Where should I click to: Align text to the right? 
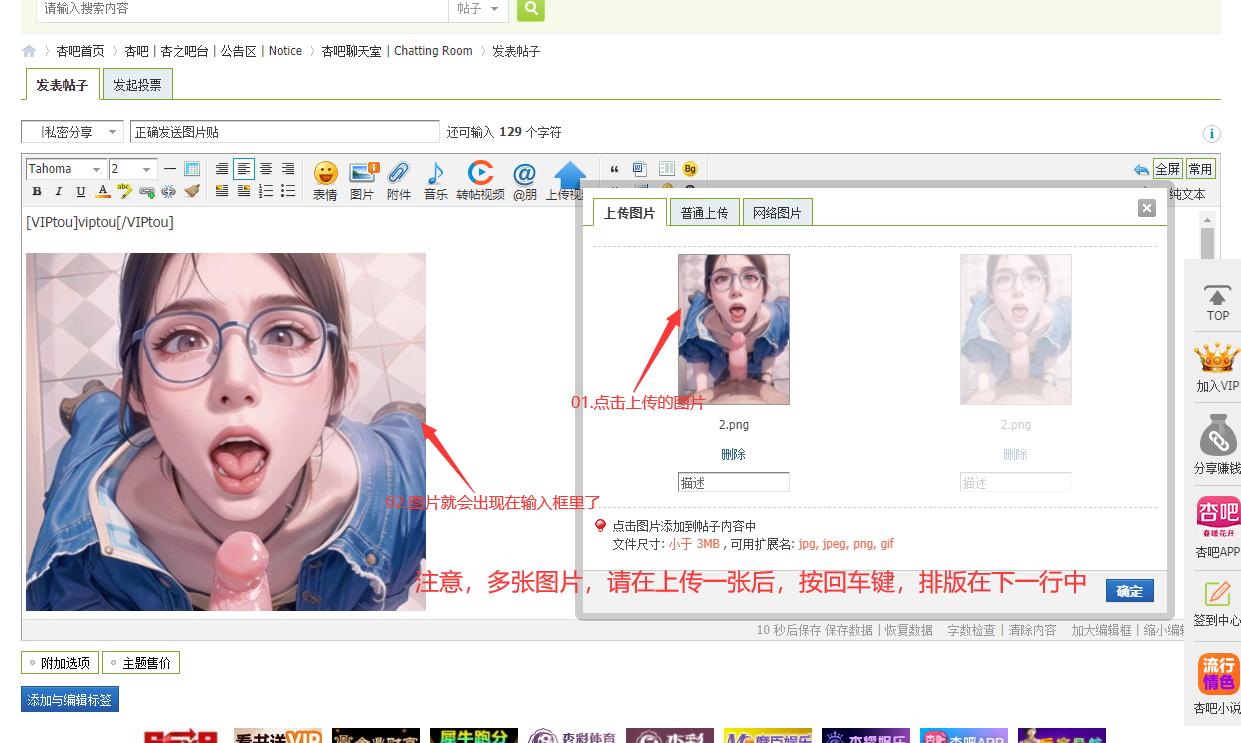[288, 169]
